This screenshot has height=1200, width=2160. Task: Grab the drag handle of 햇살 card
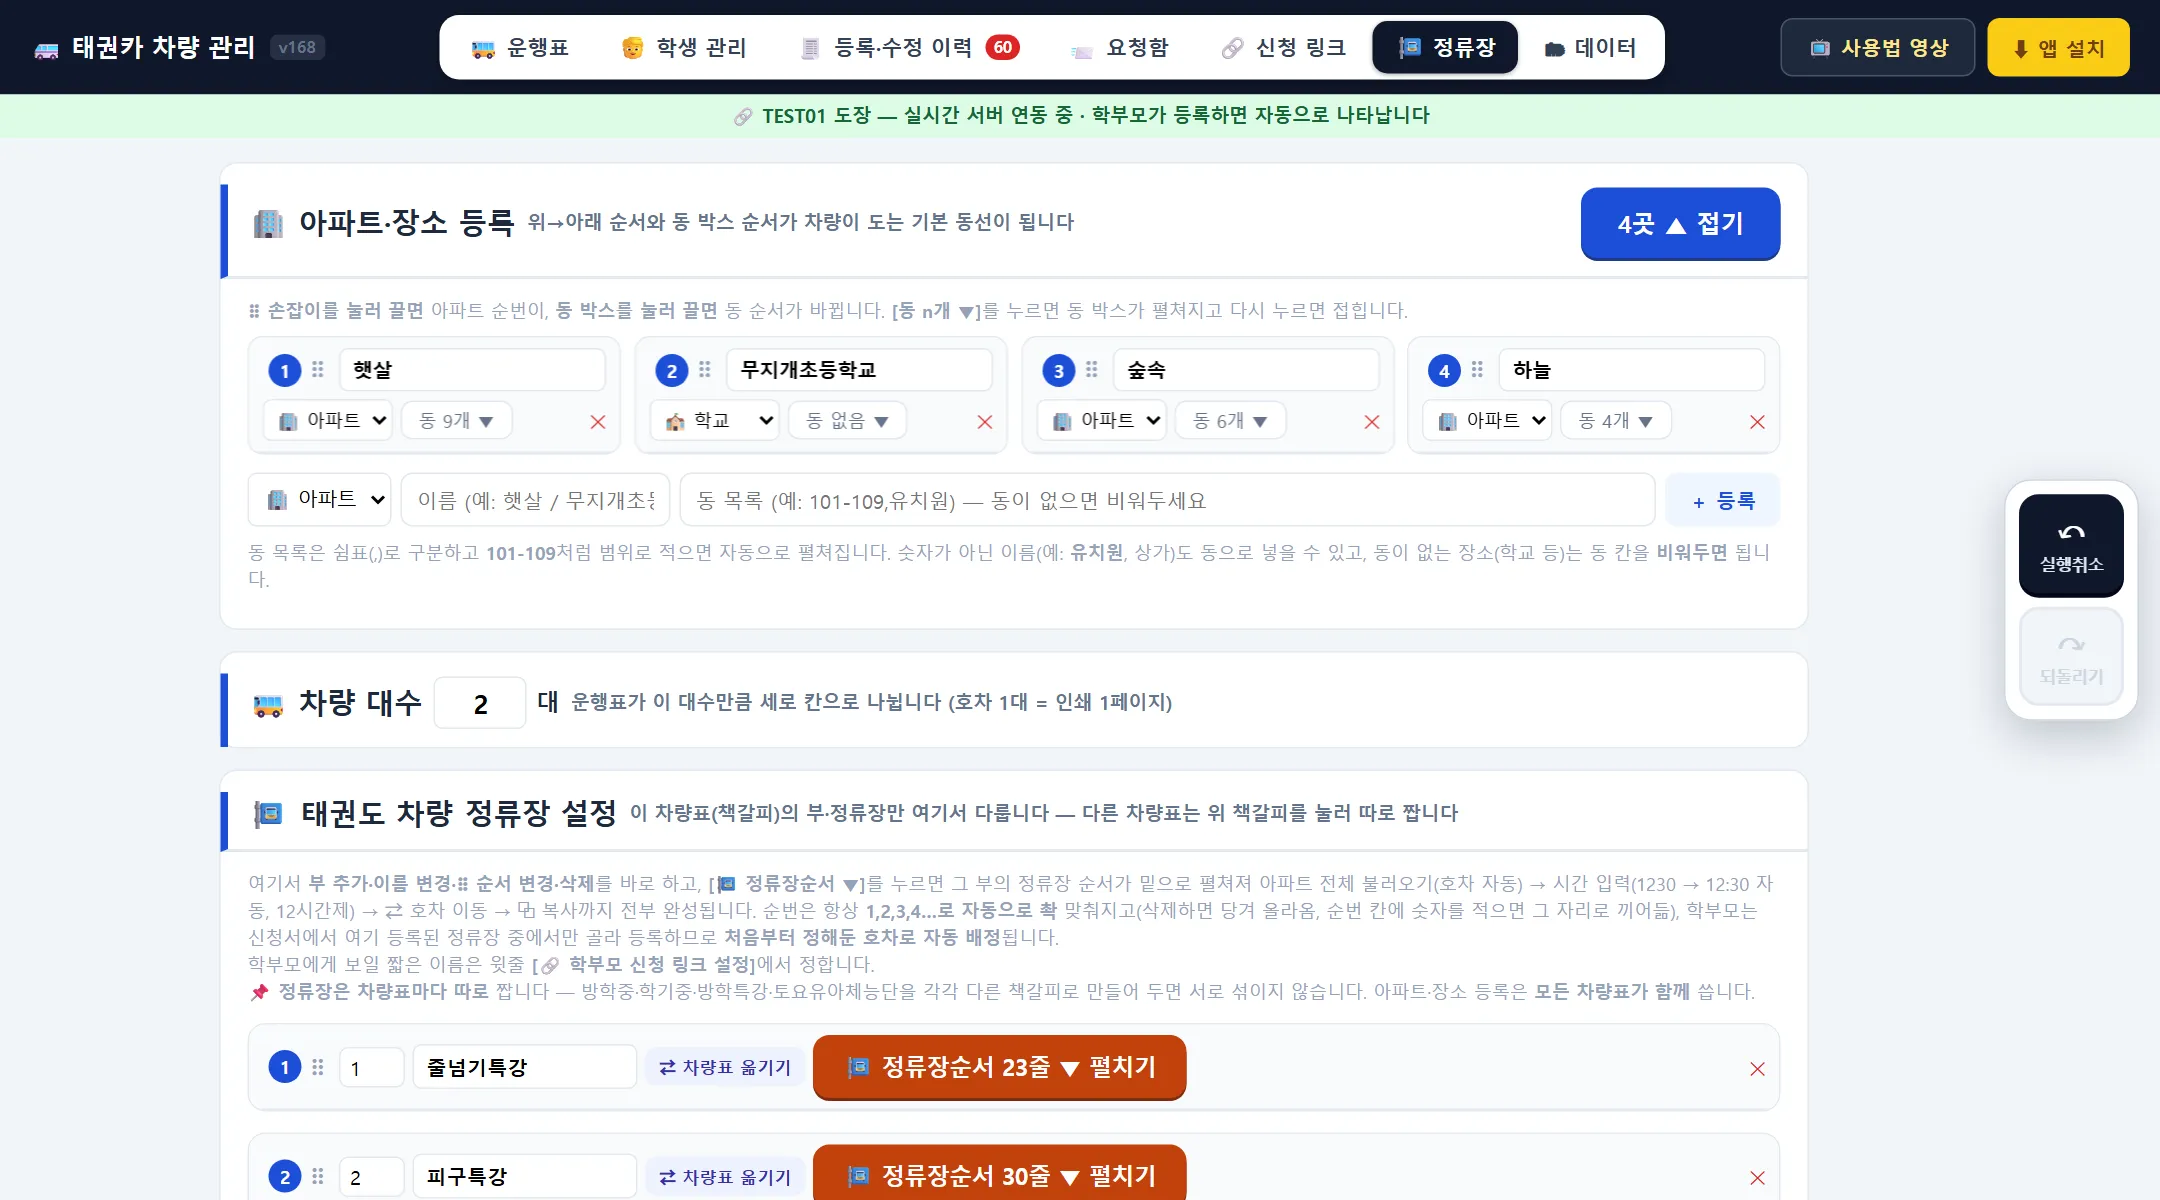[x=318, y=370]
